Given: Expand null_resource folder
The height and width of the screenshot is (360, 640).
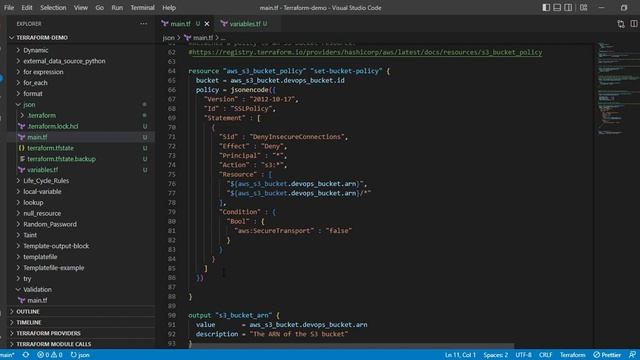Looking at the screenshot, I should [82, 213].
